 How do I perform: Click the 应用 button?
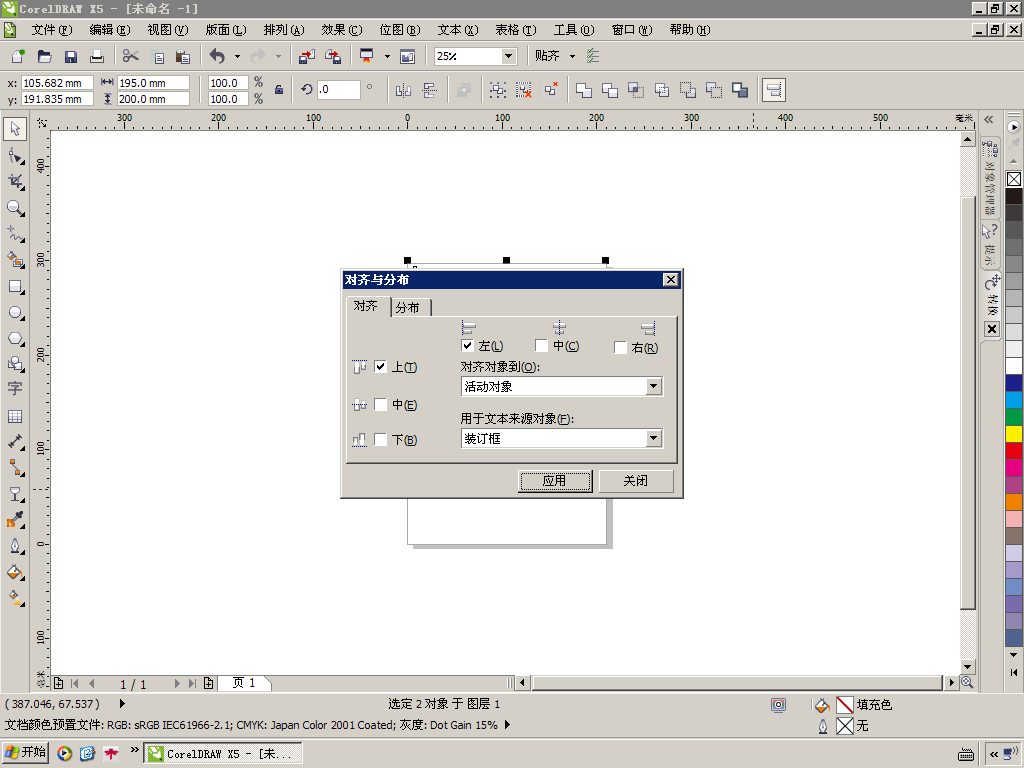click(555, 481)
